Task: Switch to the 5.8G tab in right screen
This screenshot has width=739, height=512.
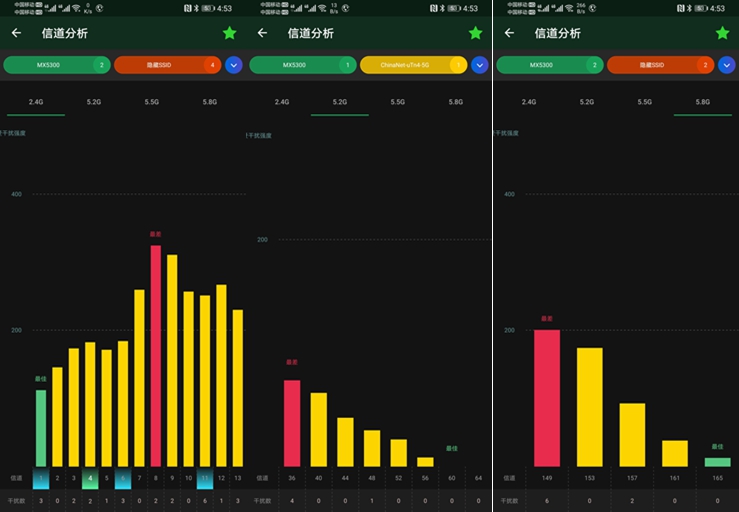Action: pyautogui.click(x=703, y=102)
